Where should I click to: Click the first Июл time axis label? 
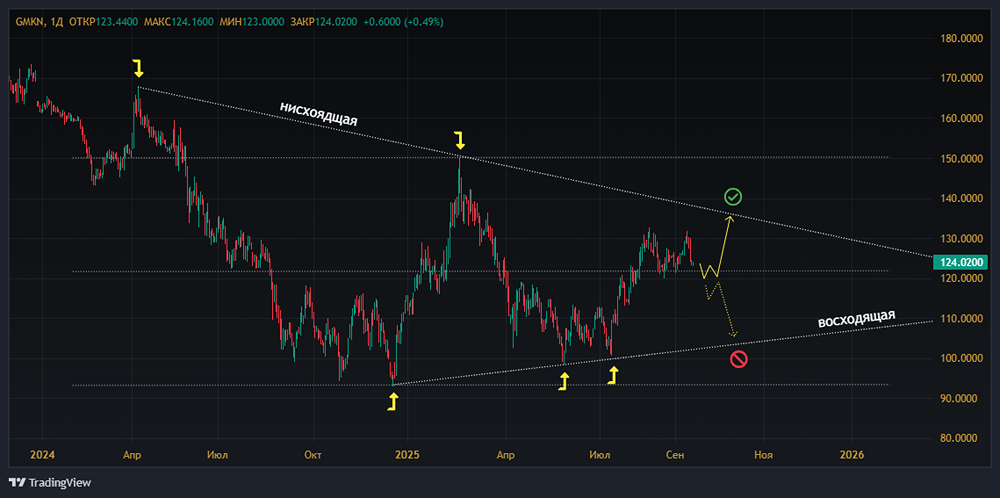[x=218, y=455]
